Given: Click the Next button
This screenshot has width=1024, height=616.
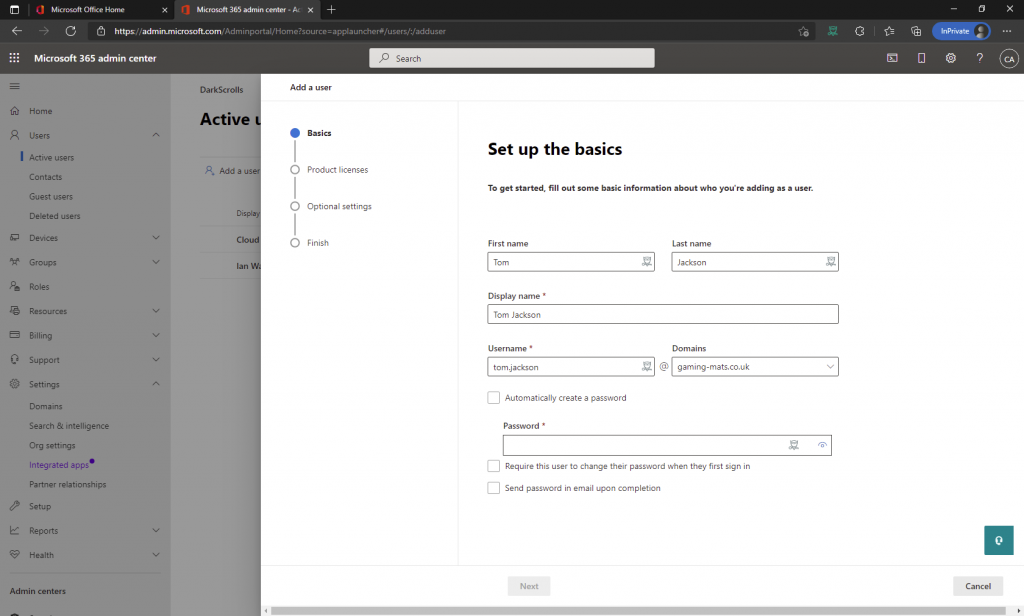Looking at the screenshot, I should click(x=529, y=586).
